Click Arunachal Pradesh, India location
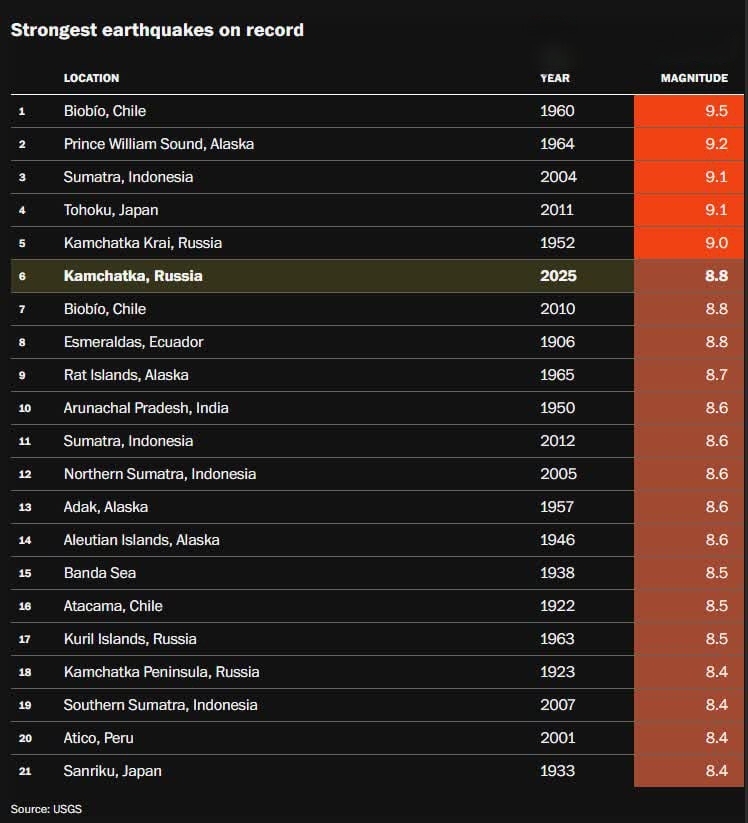 [x=146, y=408]
